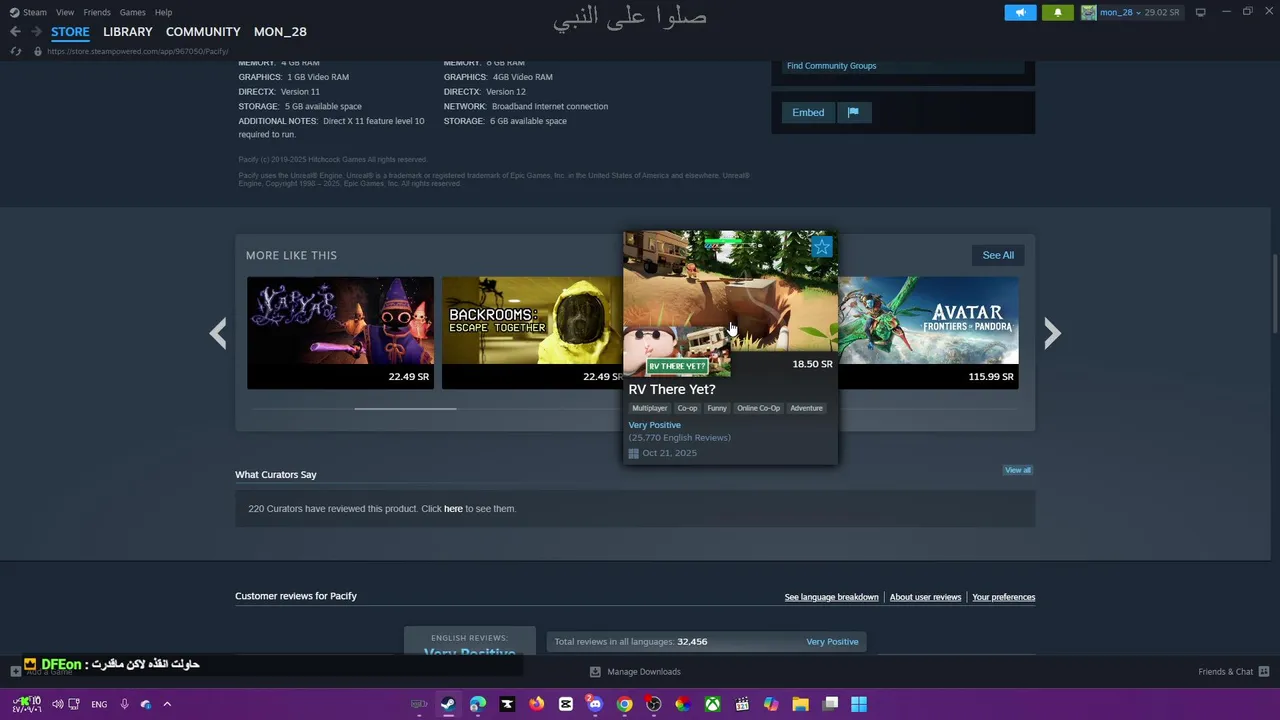
Task: Select the Co-op tag
Action: [687, 408]
